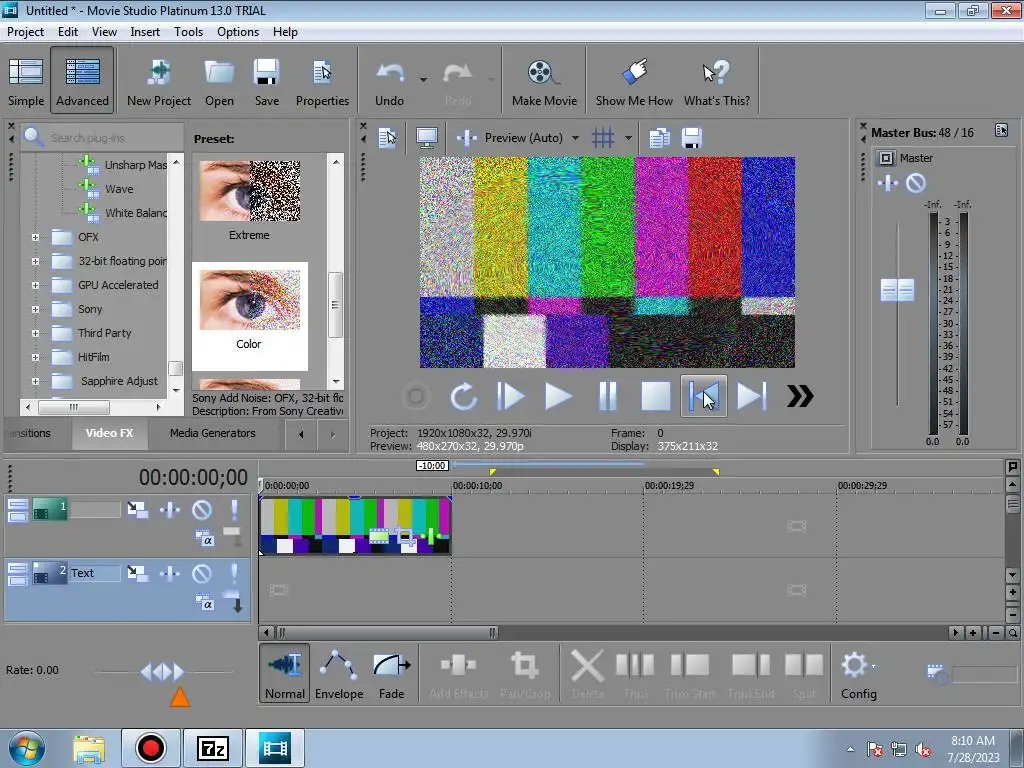Expand the 32-bit floating point folder
Screen dimensions: 1024x768
[35, 261]
